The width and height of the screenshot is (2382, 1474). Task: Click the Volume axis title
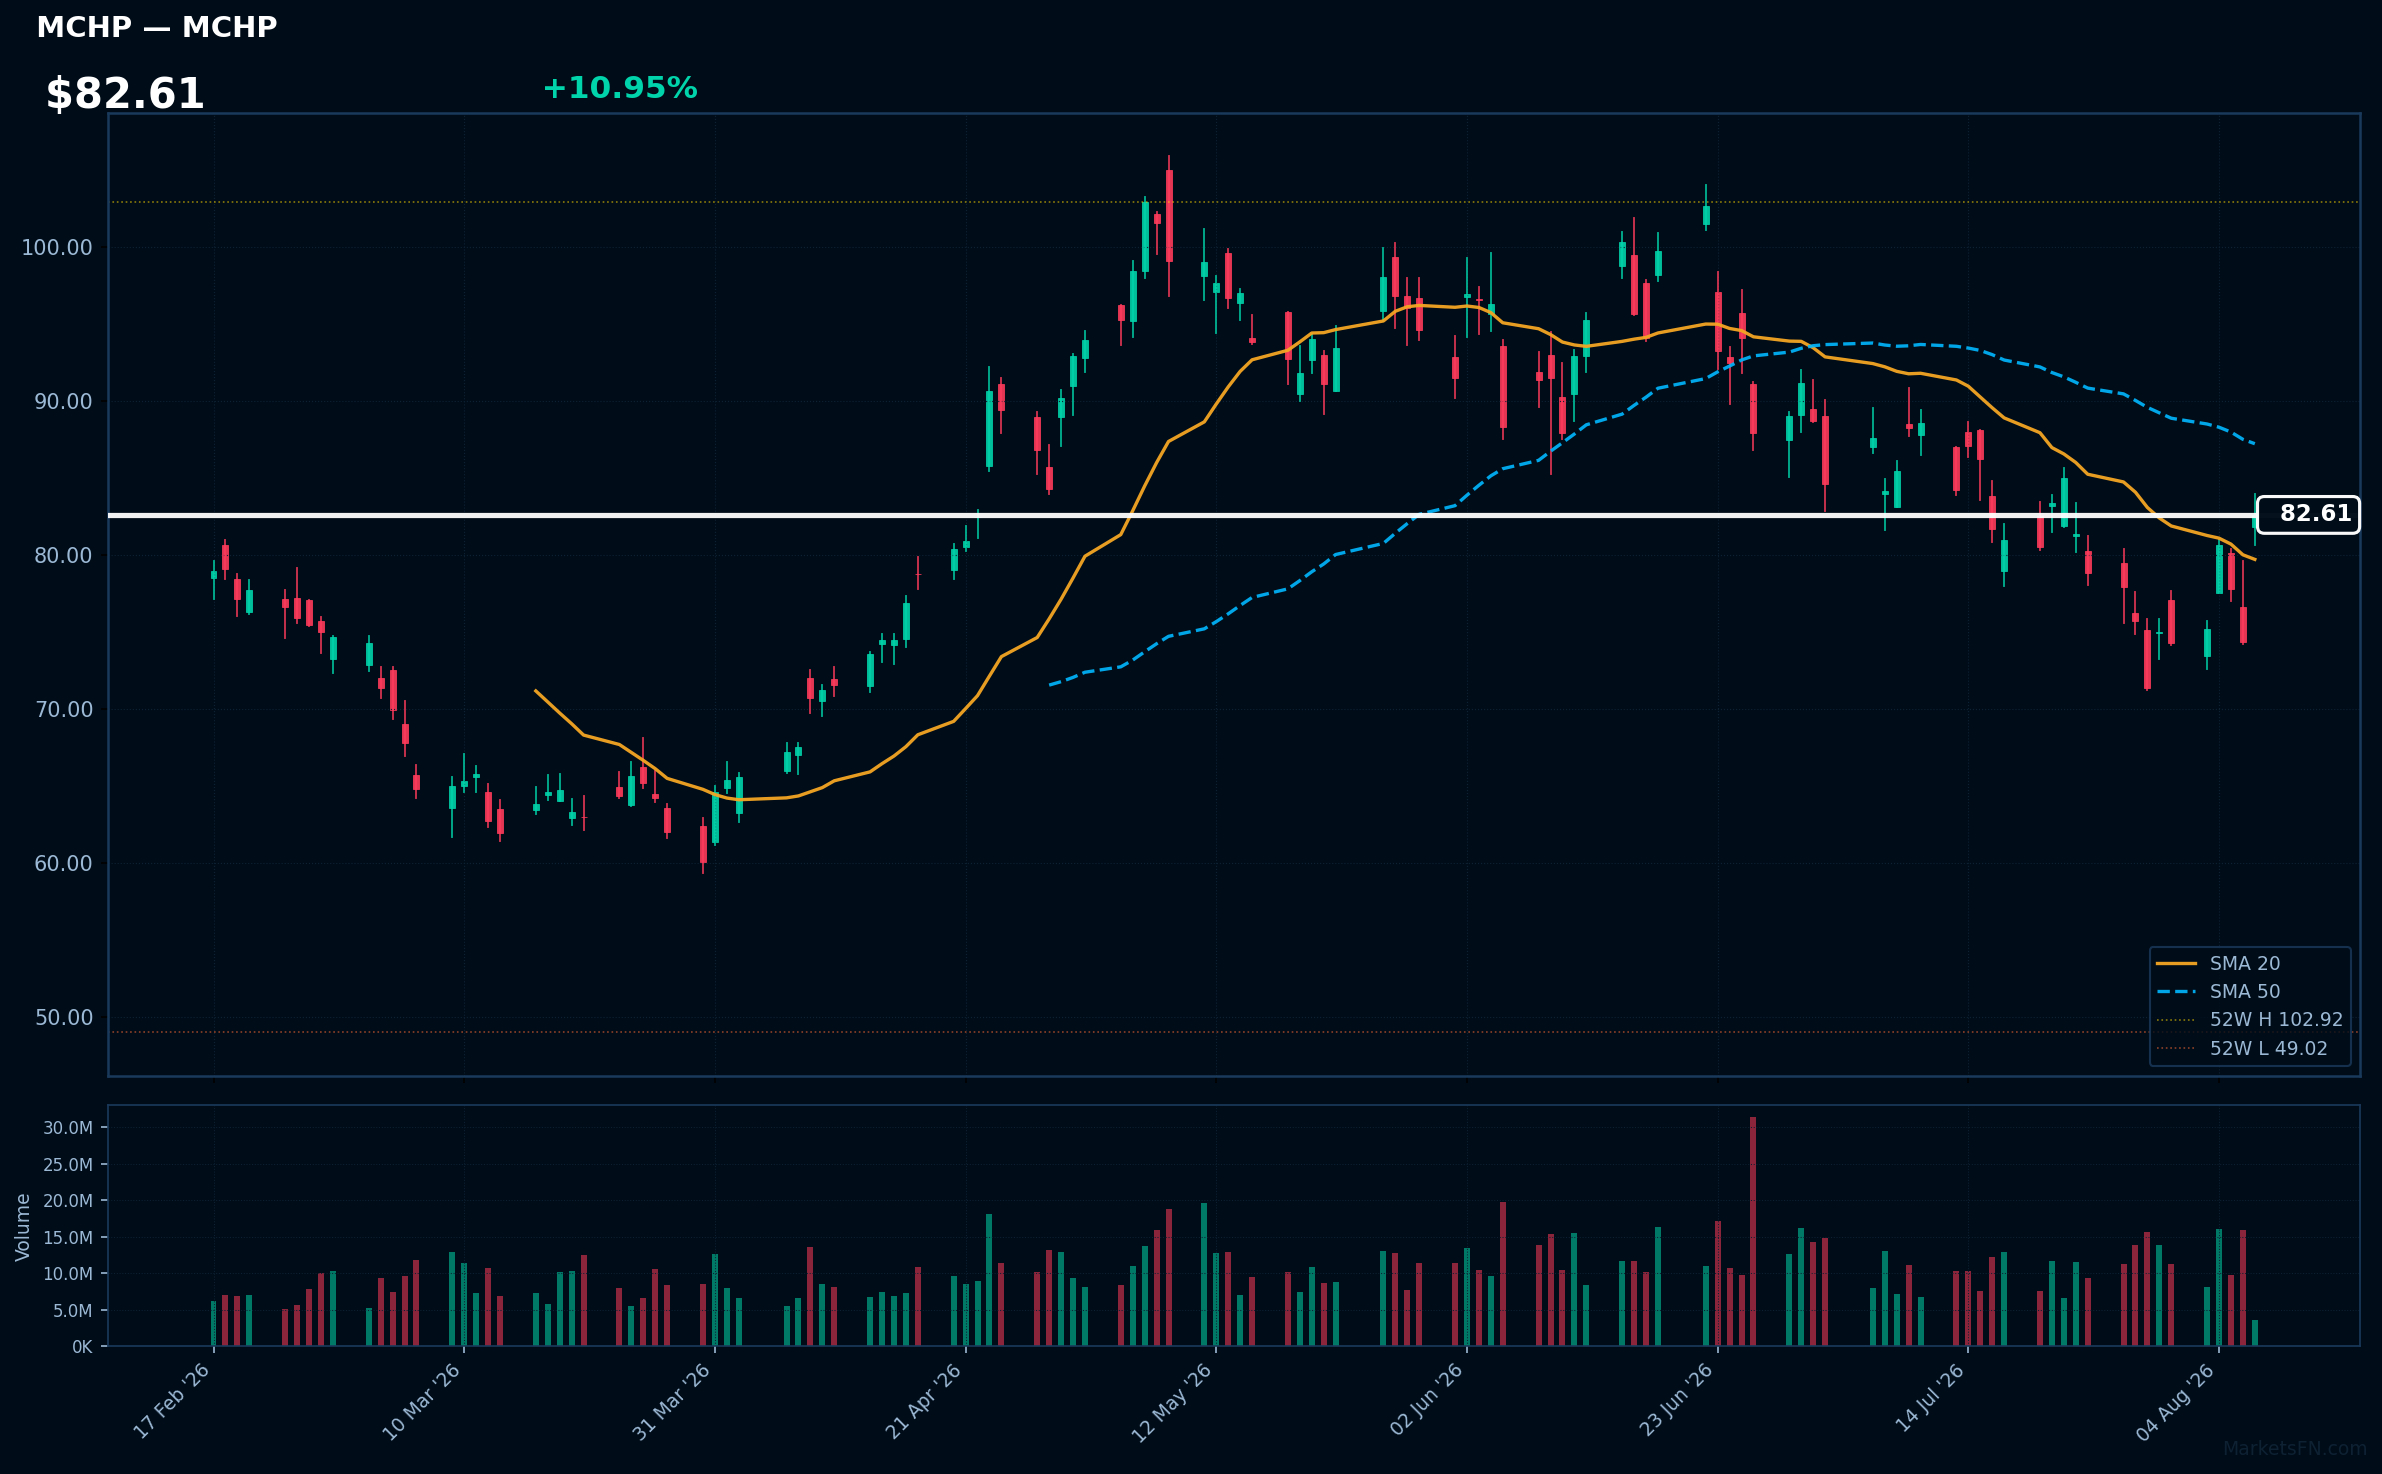23,1226
